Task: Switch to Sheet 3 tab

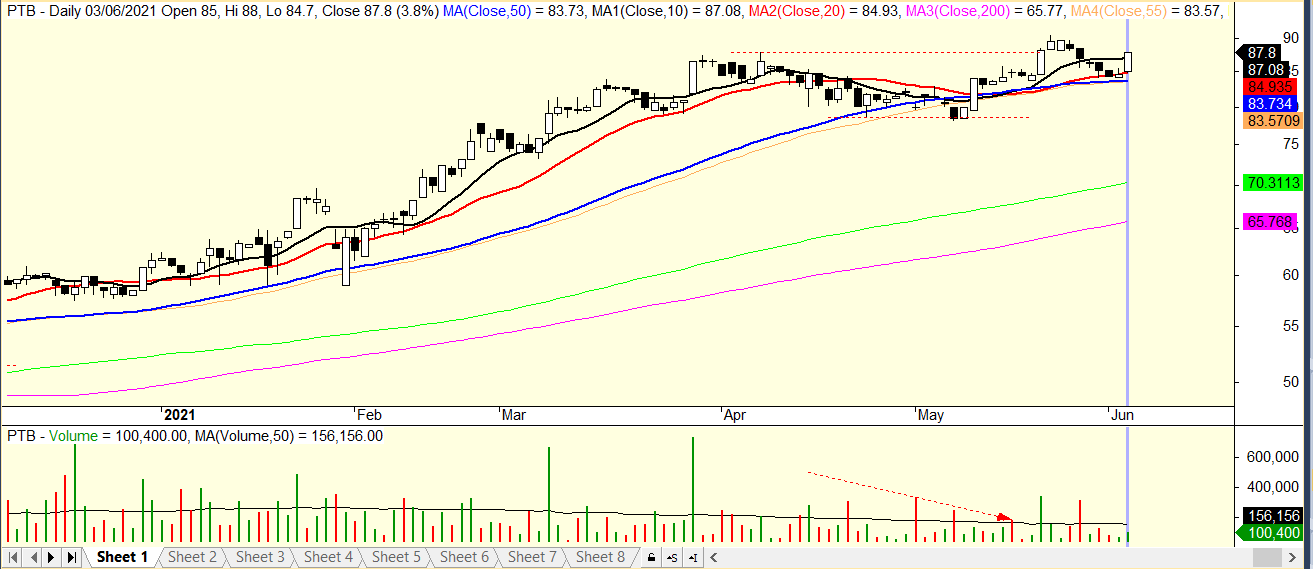Action: pos(260,557)
